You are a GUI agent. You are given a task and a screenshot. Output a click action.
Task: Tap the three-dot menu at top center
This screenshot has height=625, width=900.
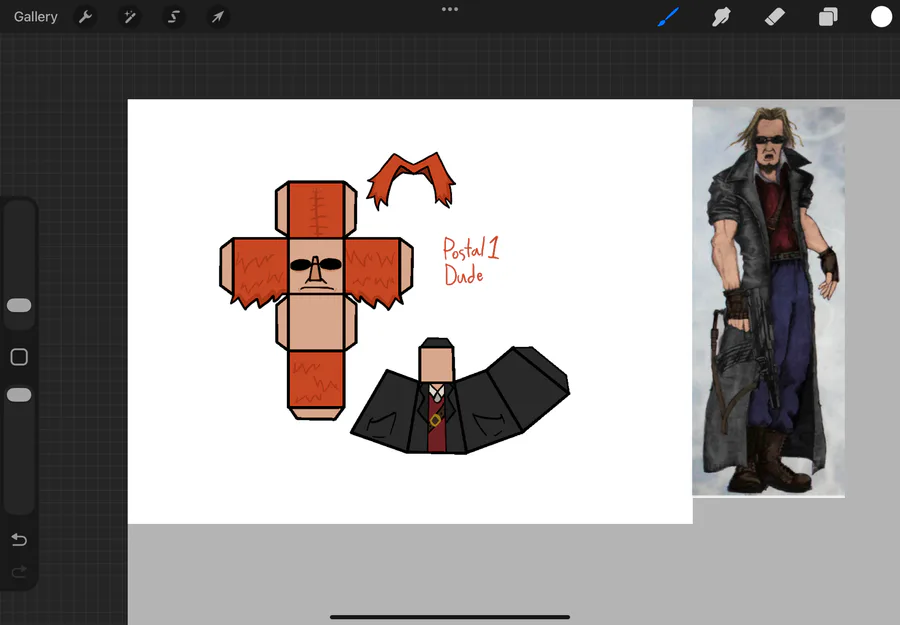pyautogui.click(x=450, y=9)
